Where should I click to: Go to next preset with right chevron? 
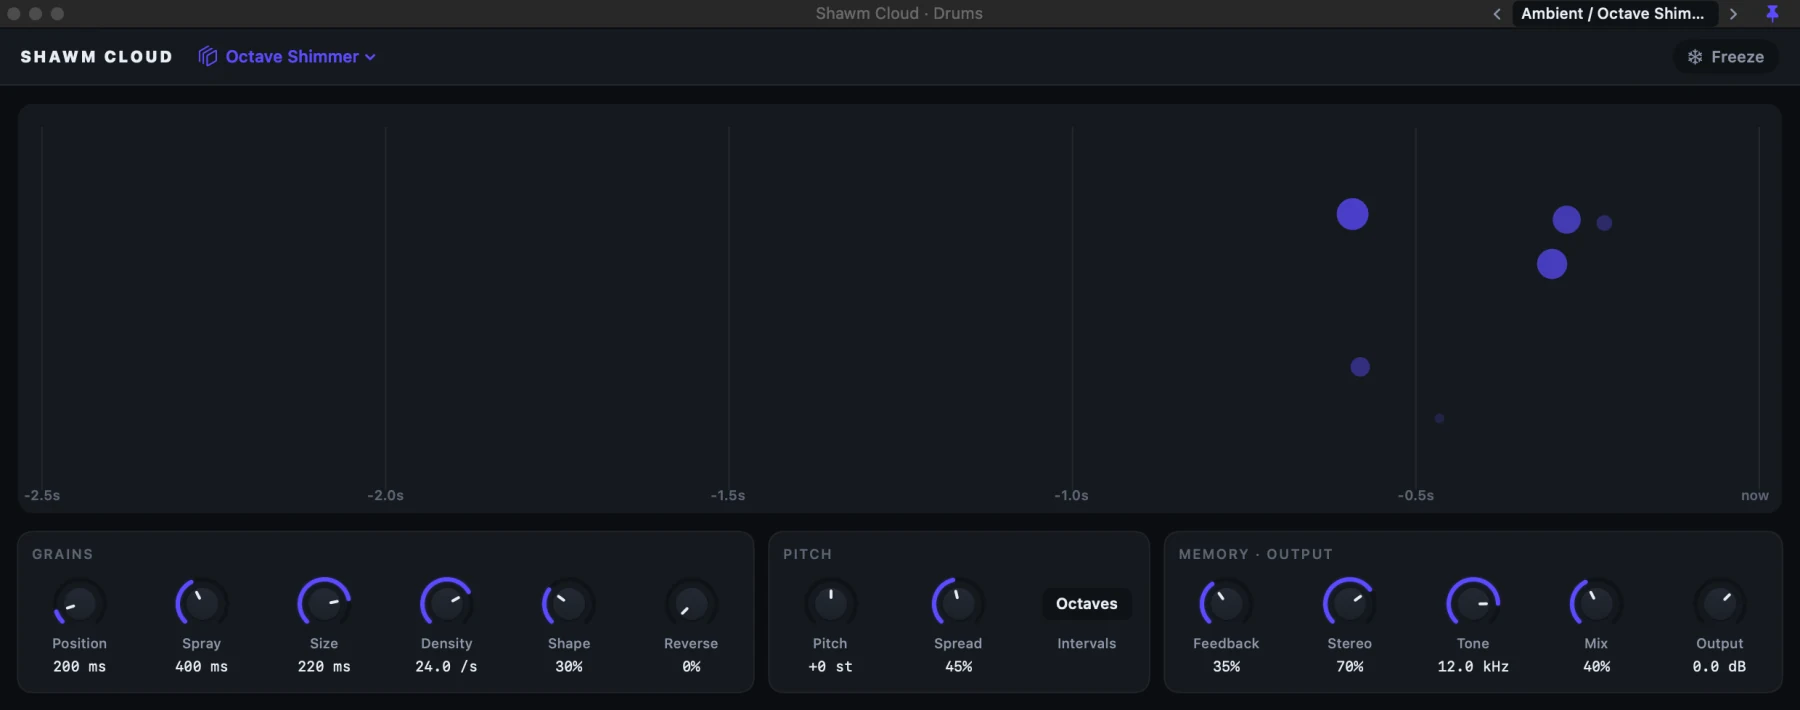point(1733,14)
